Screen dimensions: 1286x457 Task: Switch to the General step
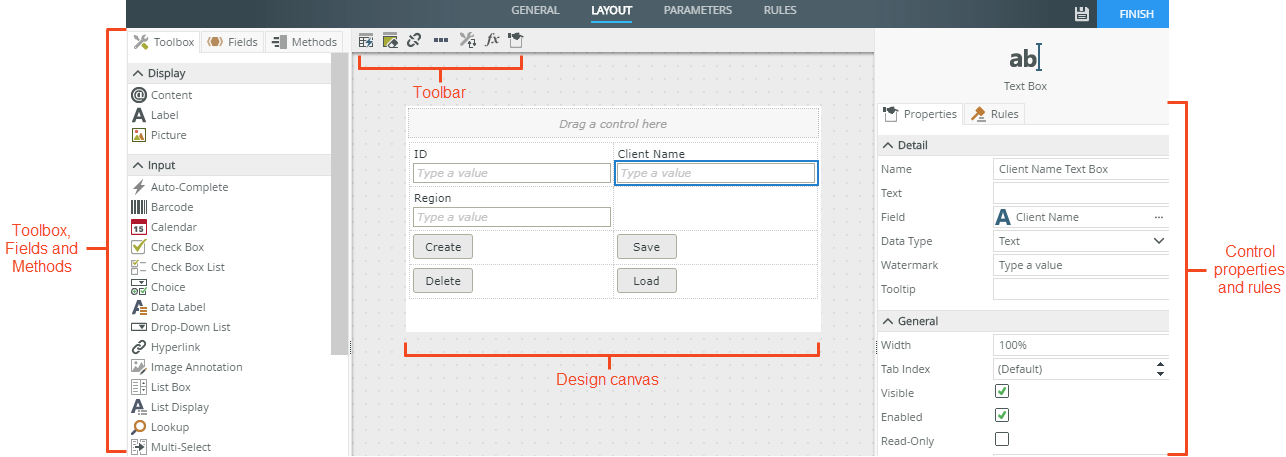tap(535, 11)
